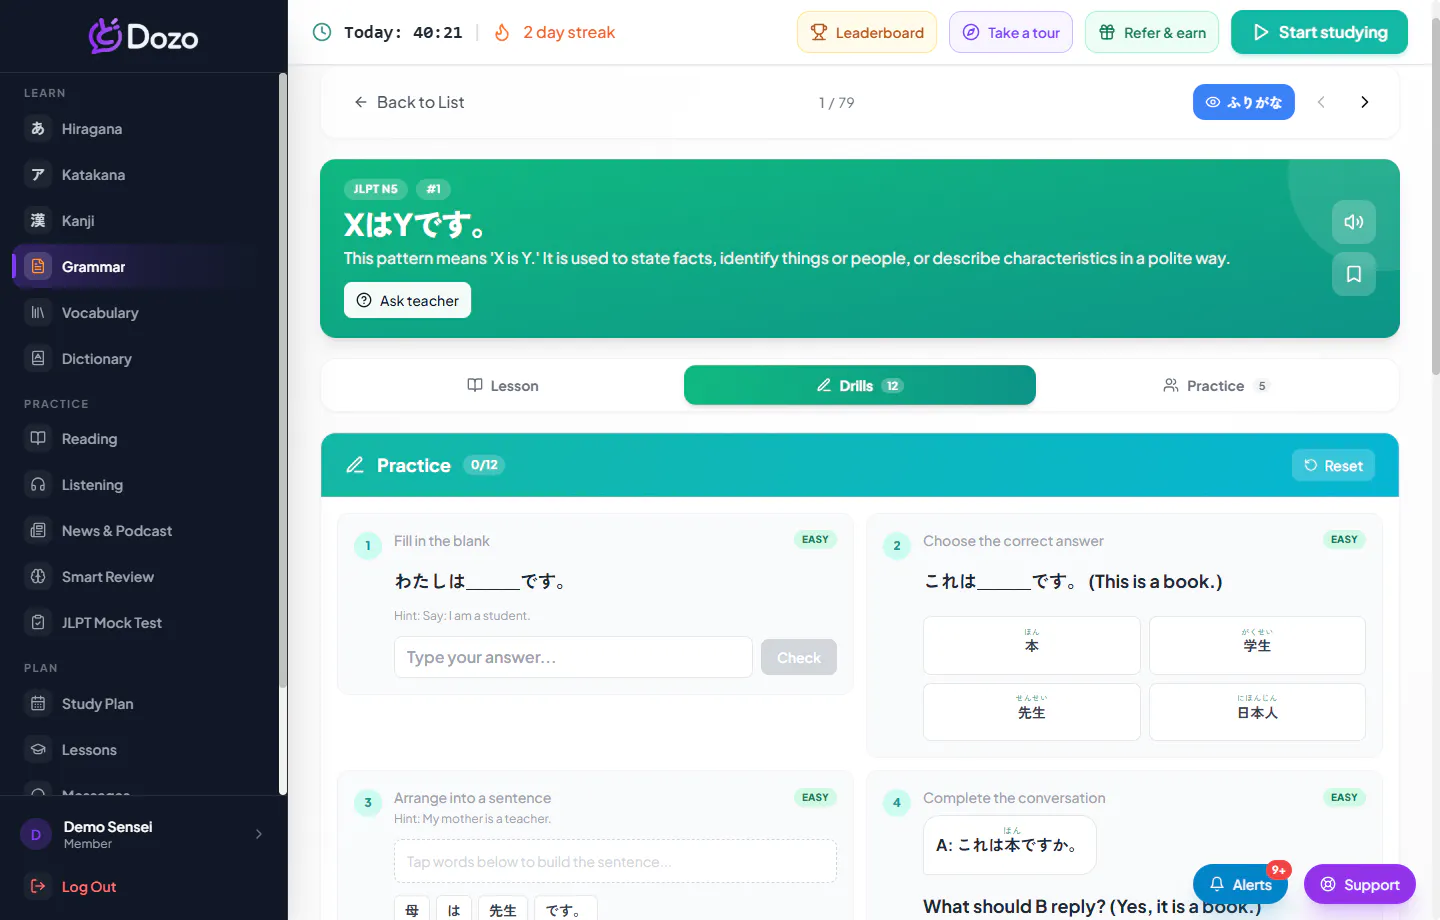Play the grammar pattern audio
1440x920 pixels.
1354,222
